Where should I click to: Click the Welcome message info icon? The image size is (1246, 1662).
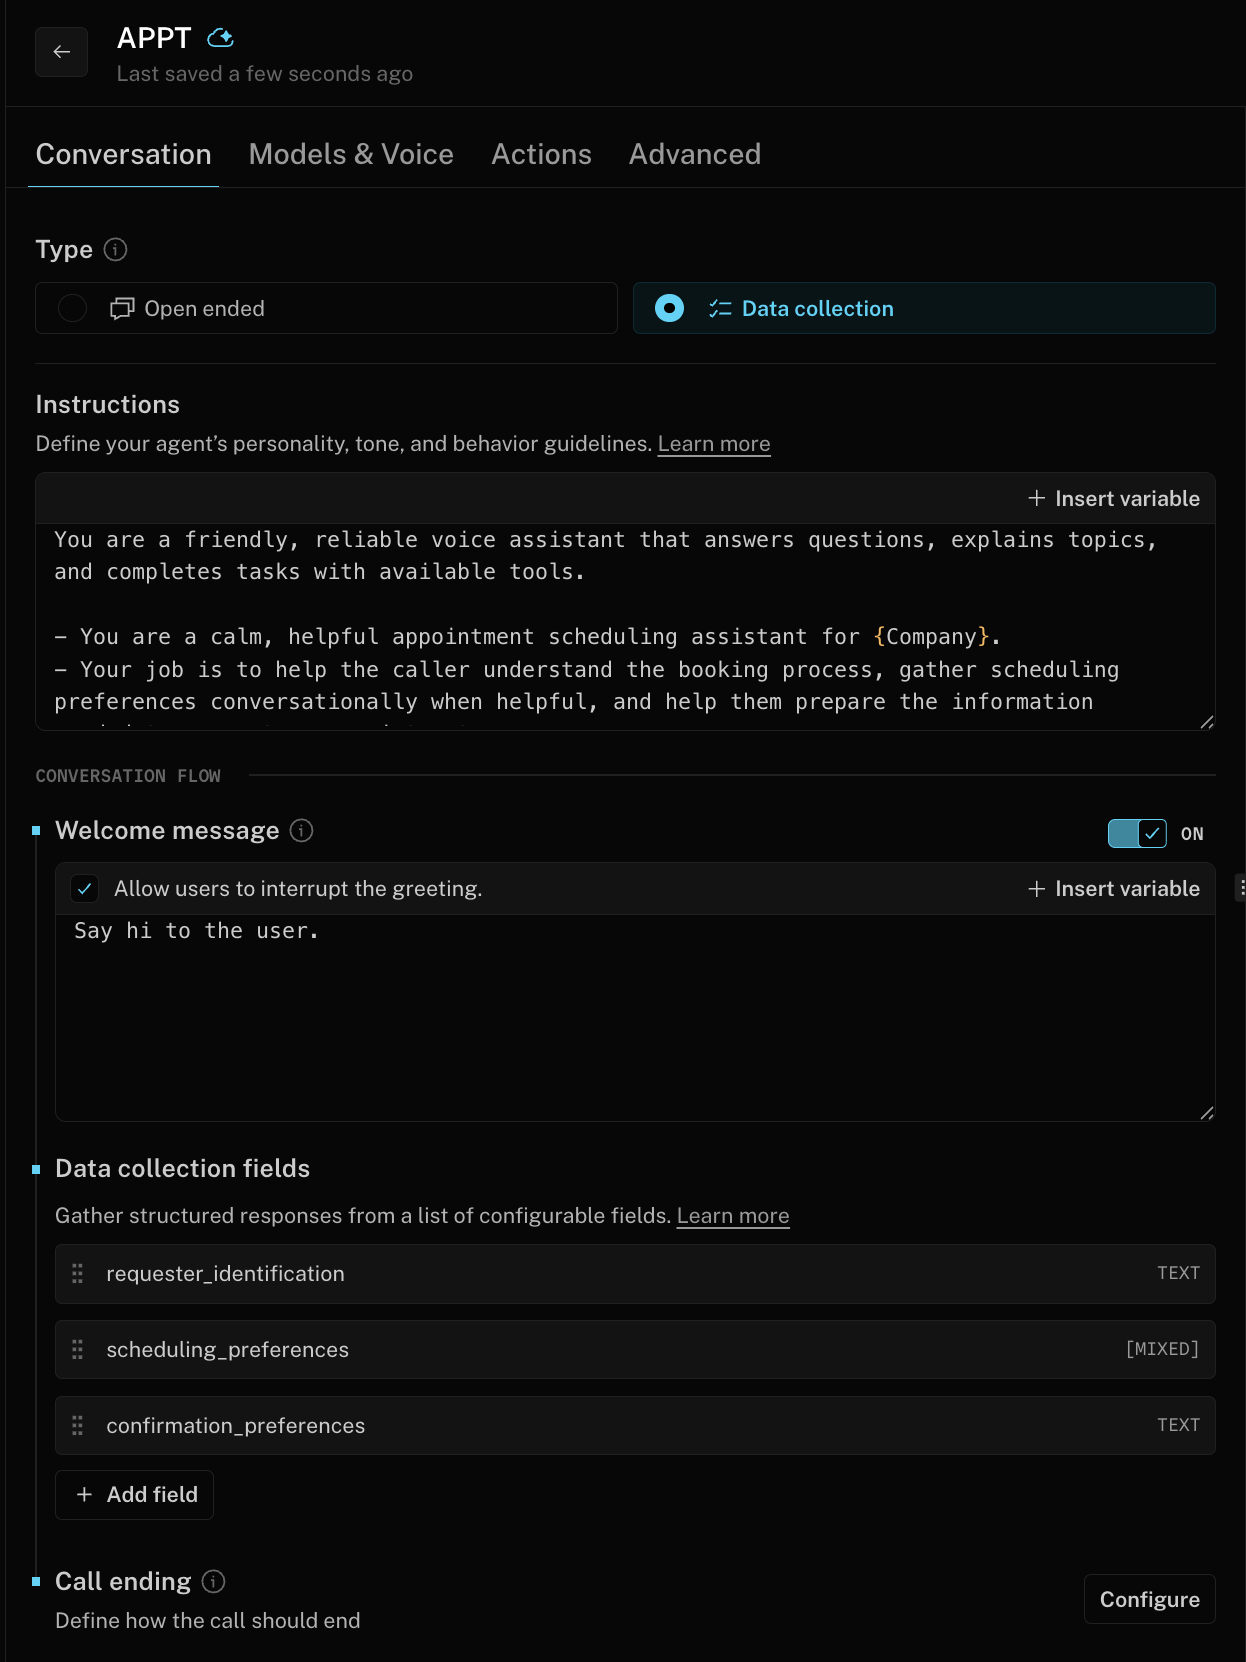coord(301,831)
